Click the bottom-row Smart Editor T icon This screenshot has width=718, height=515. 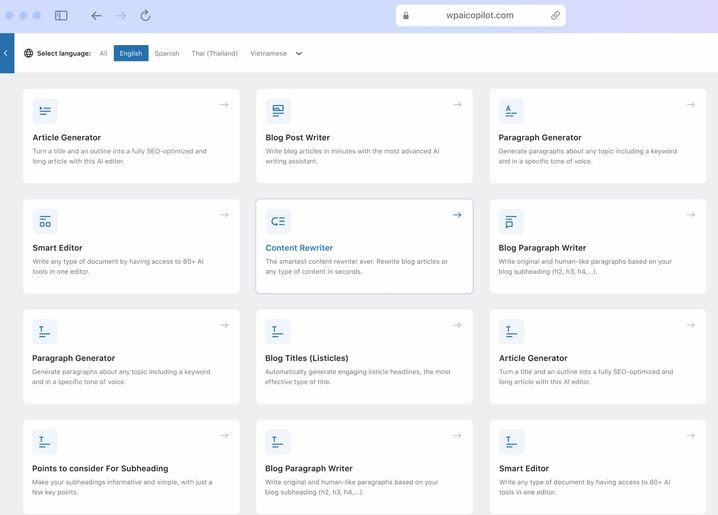point(511,442)
